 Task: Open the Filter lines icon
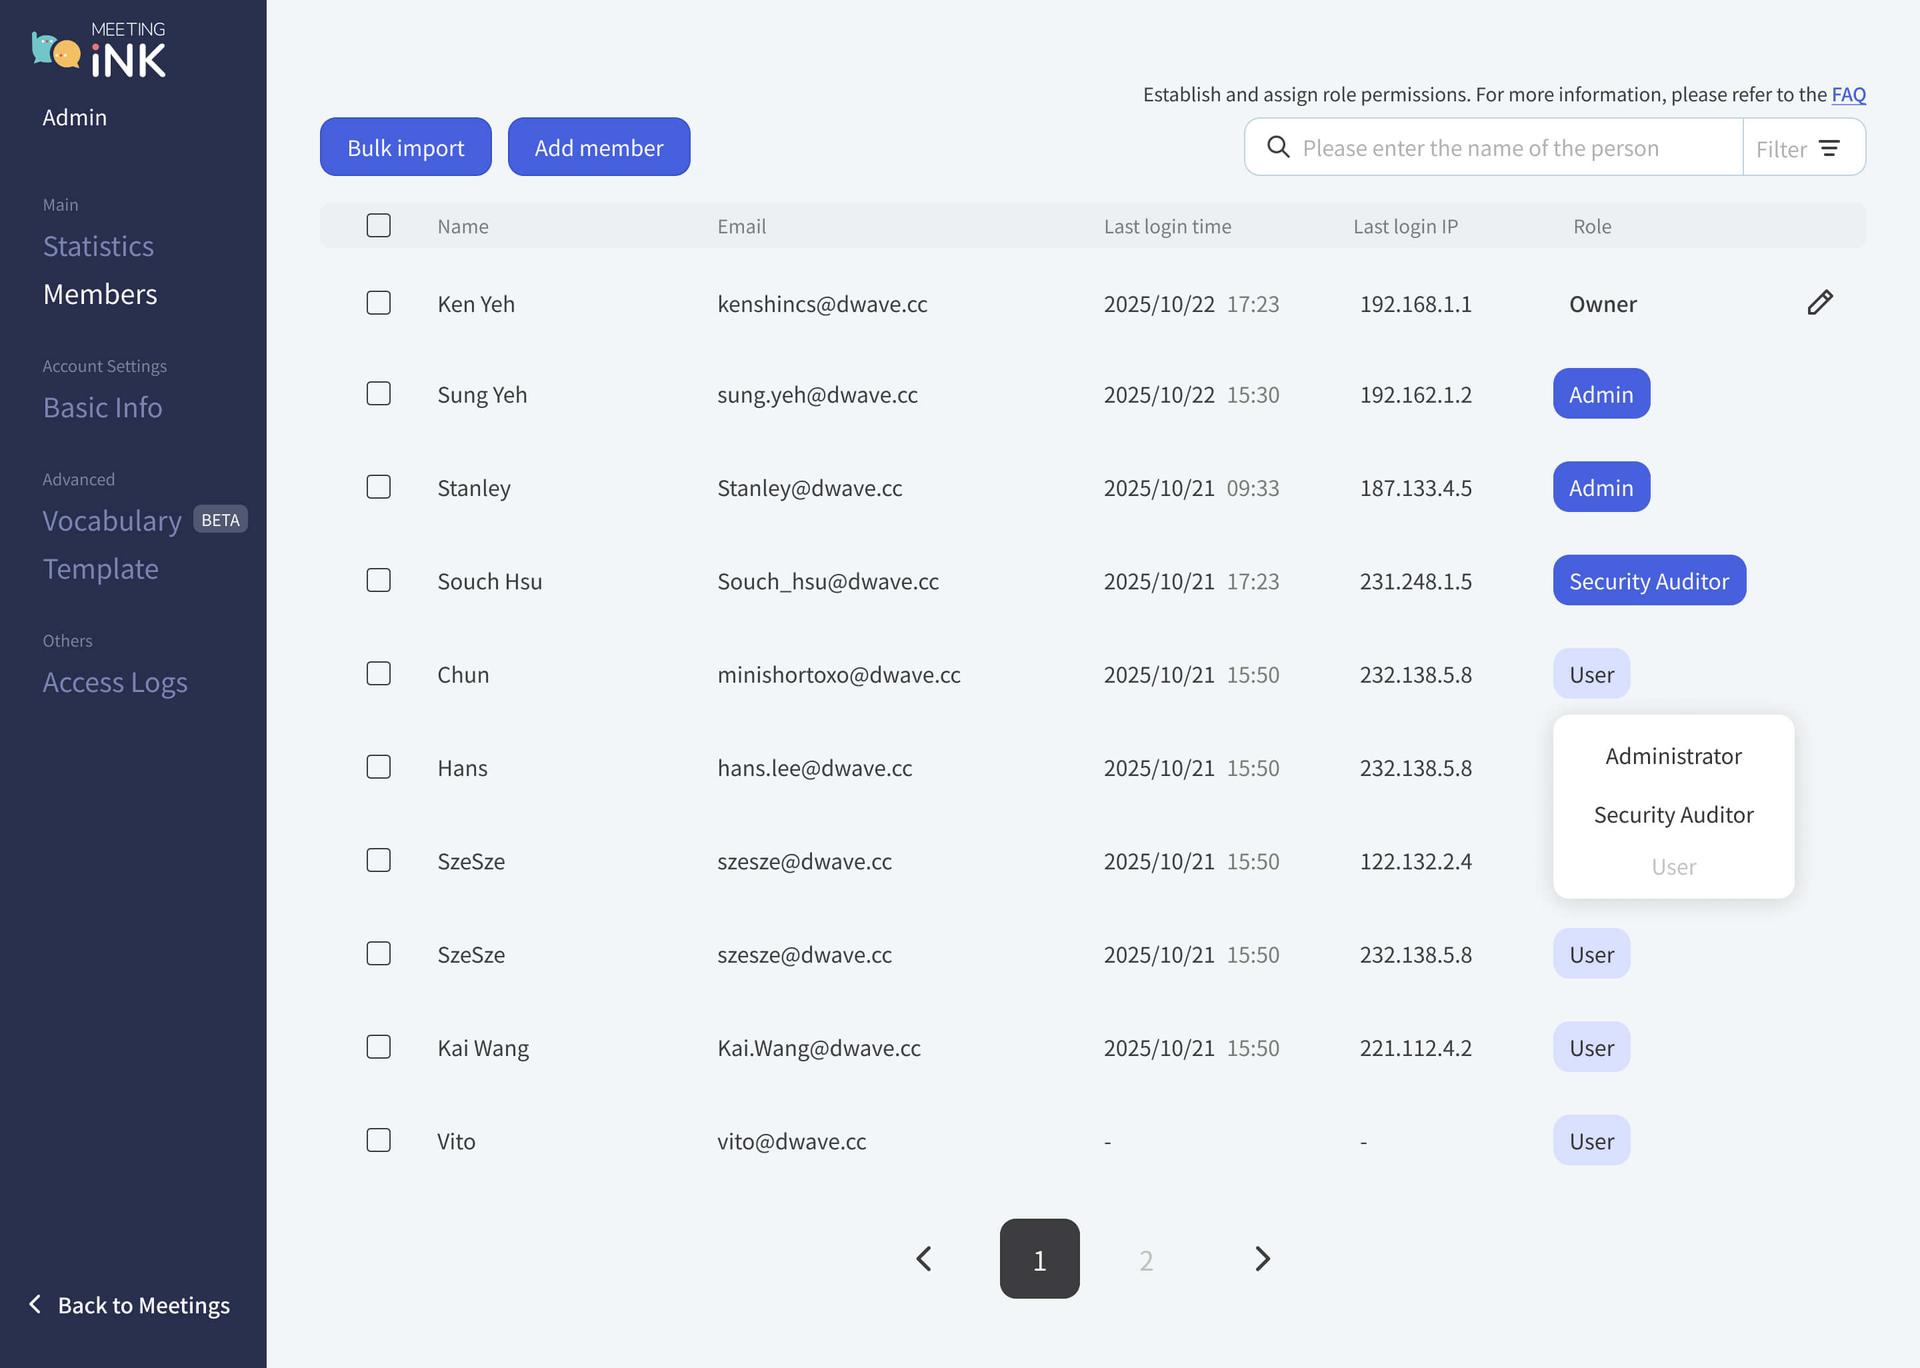pos(1829,148)
